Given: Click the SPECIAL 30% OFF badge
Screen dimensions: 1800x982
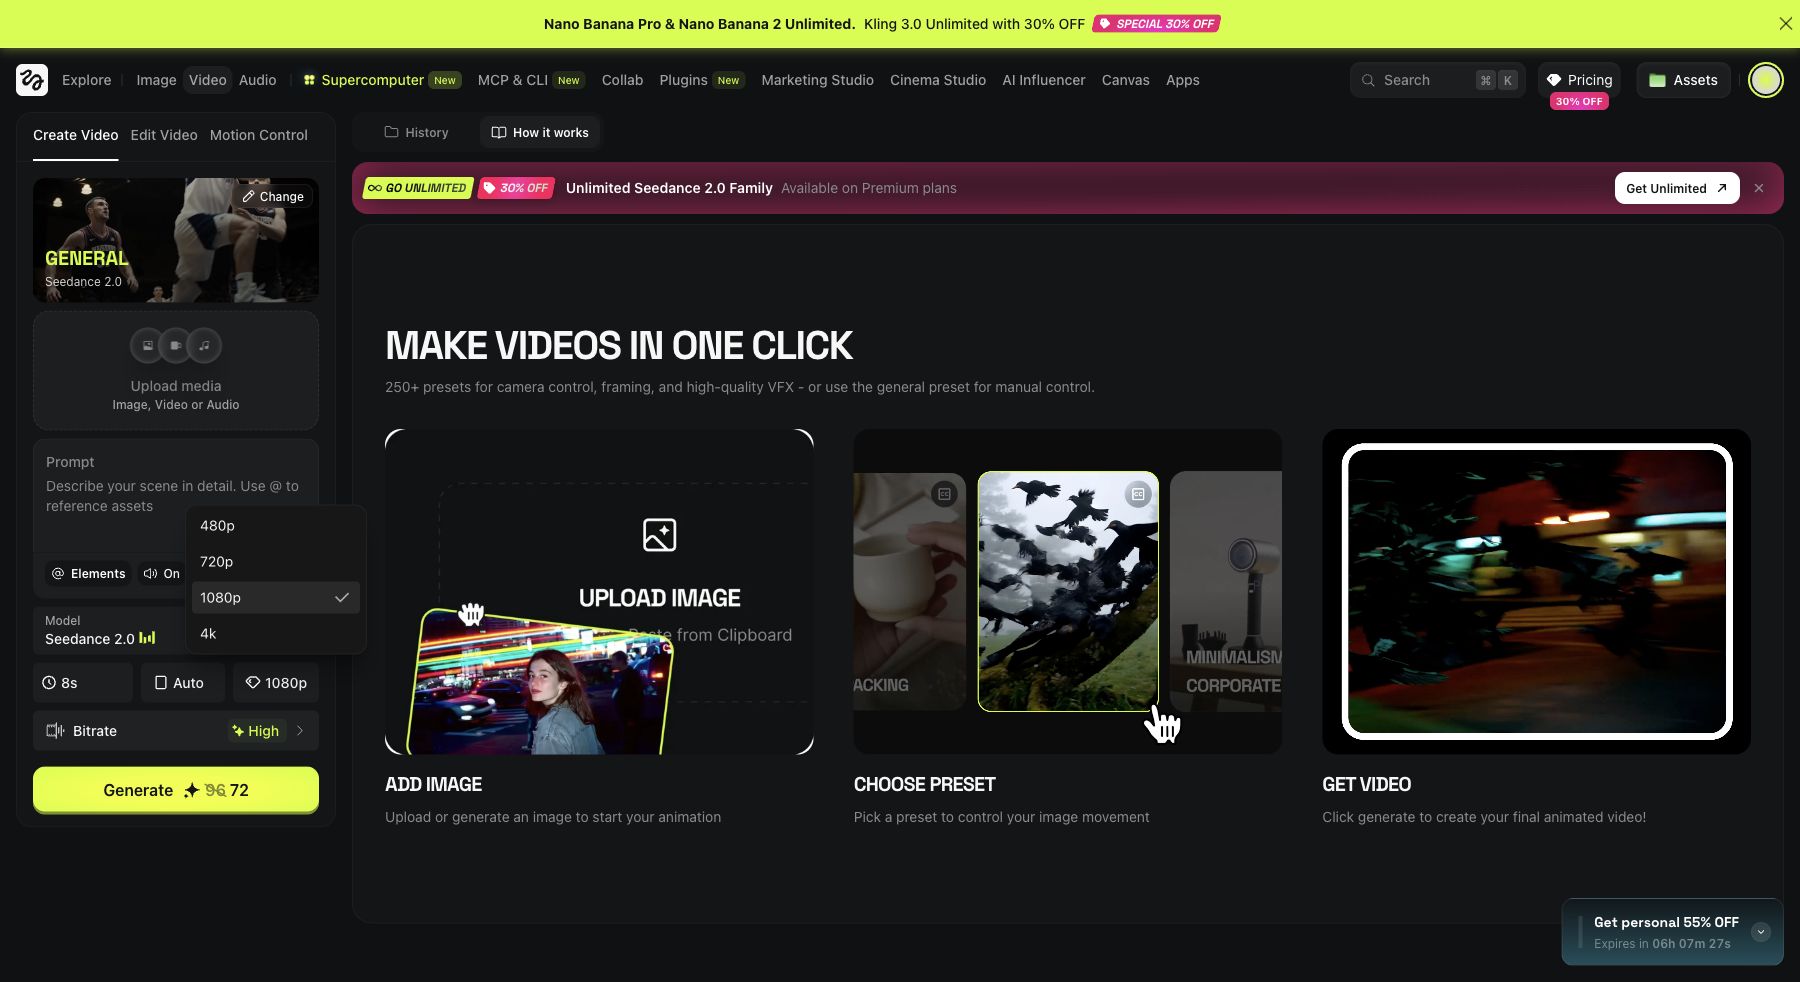Looking at the screenshot, I should pos(1156,24).
